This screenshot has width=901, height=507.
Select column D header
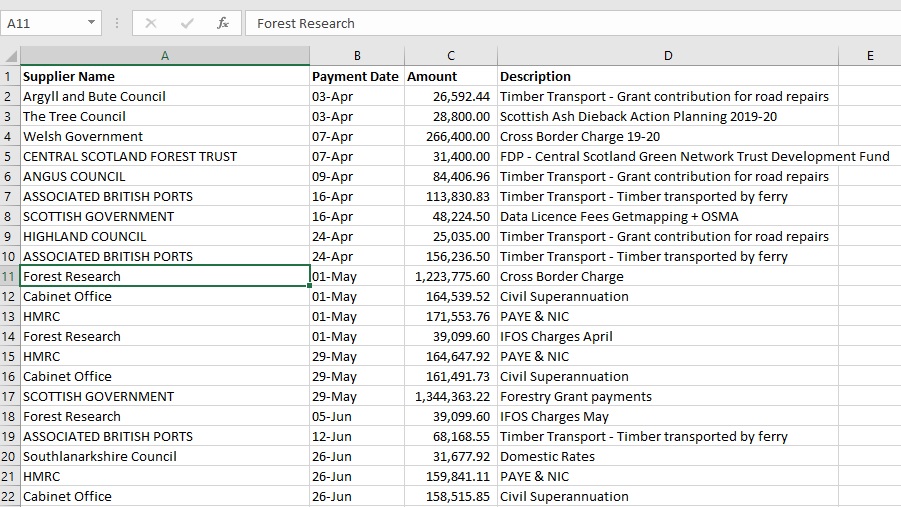click(x=667, y=56)
